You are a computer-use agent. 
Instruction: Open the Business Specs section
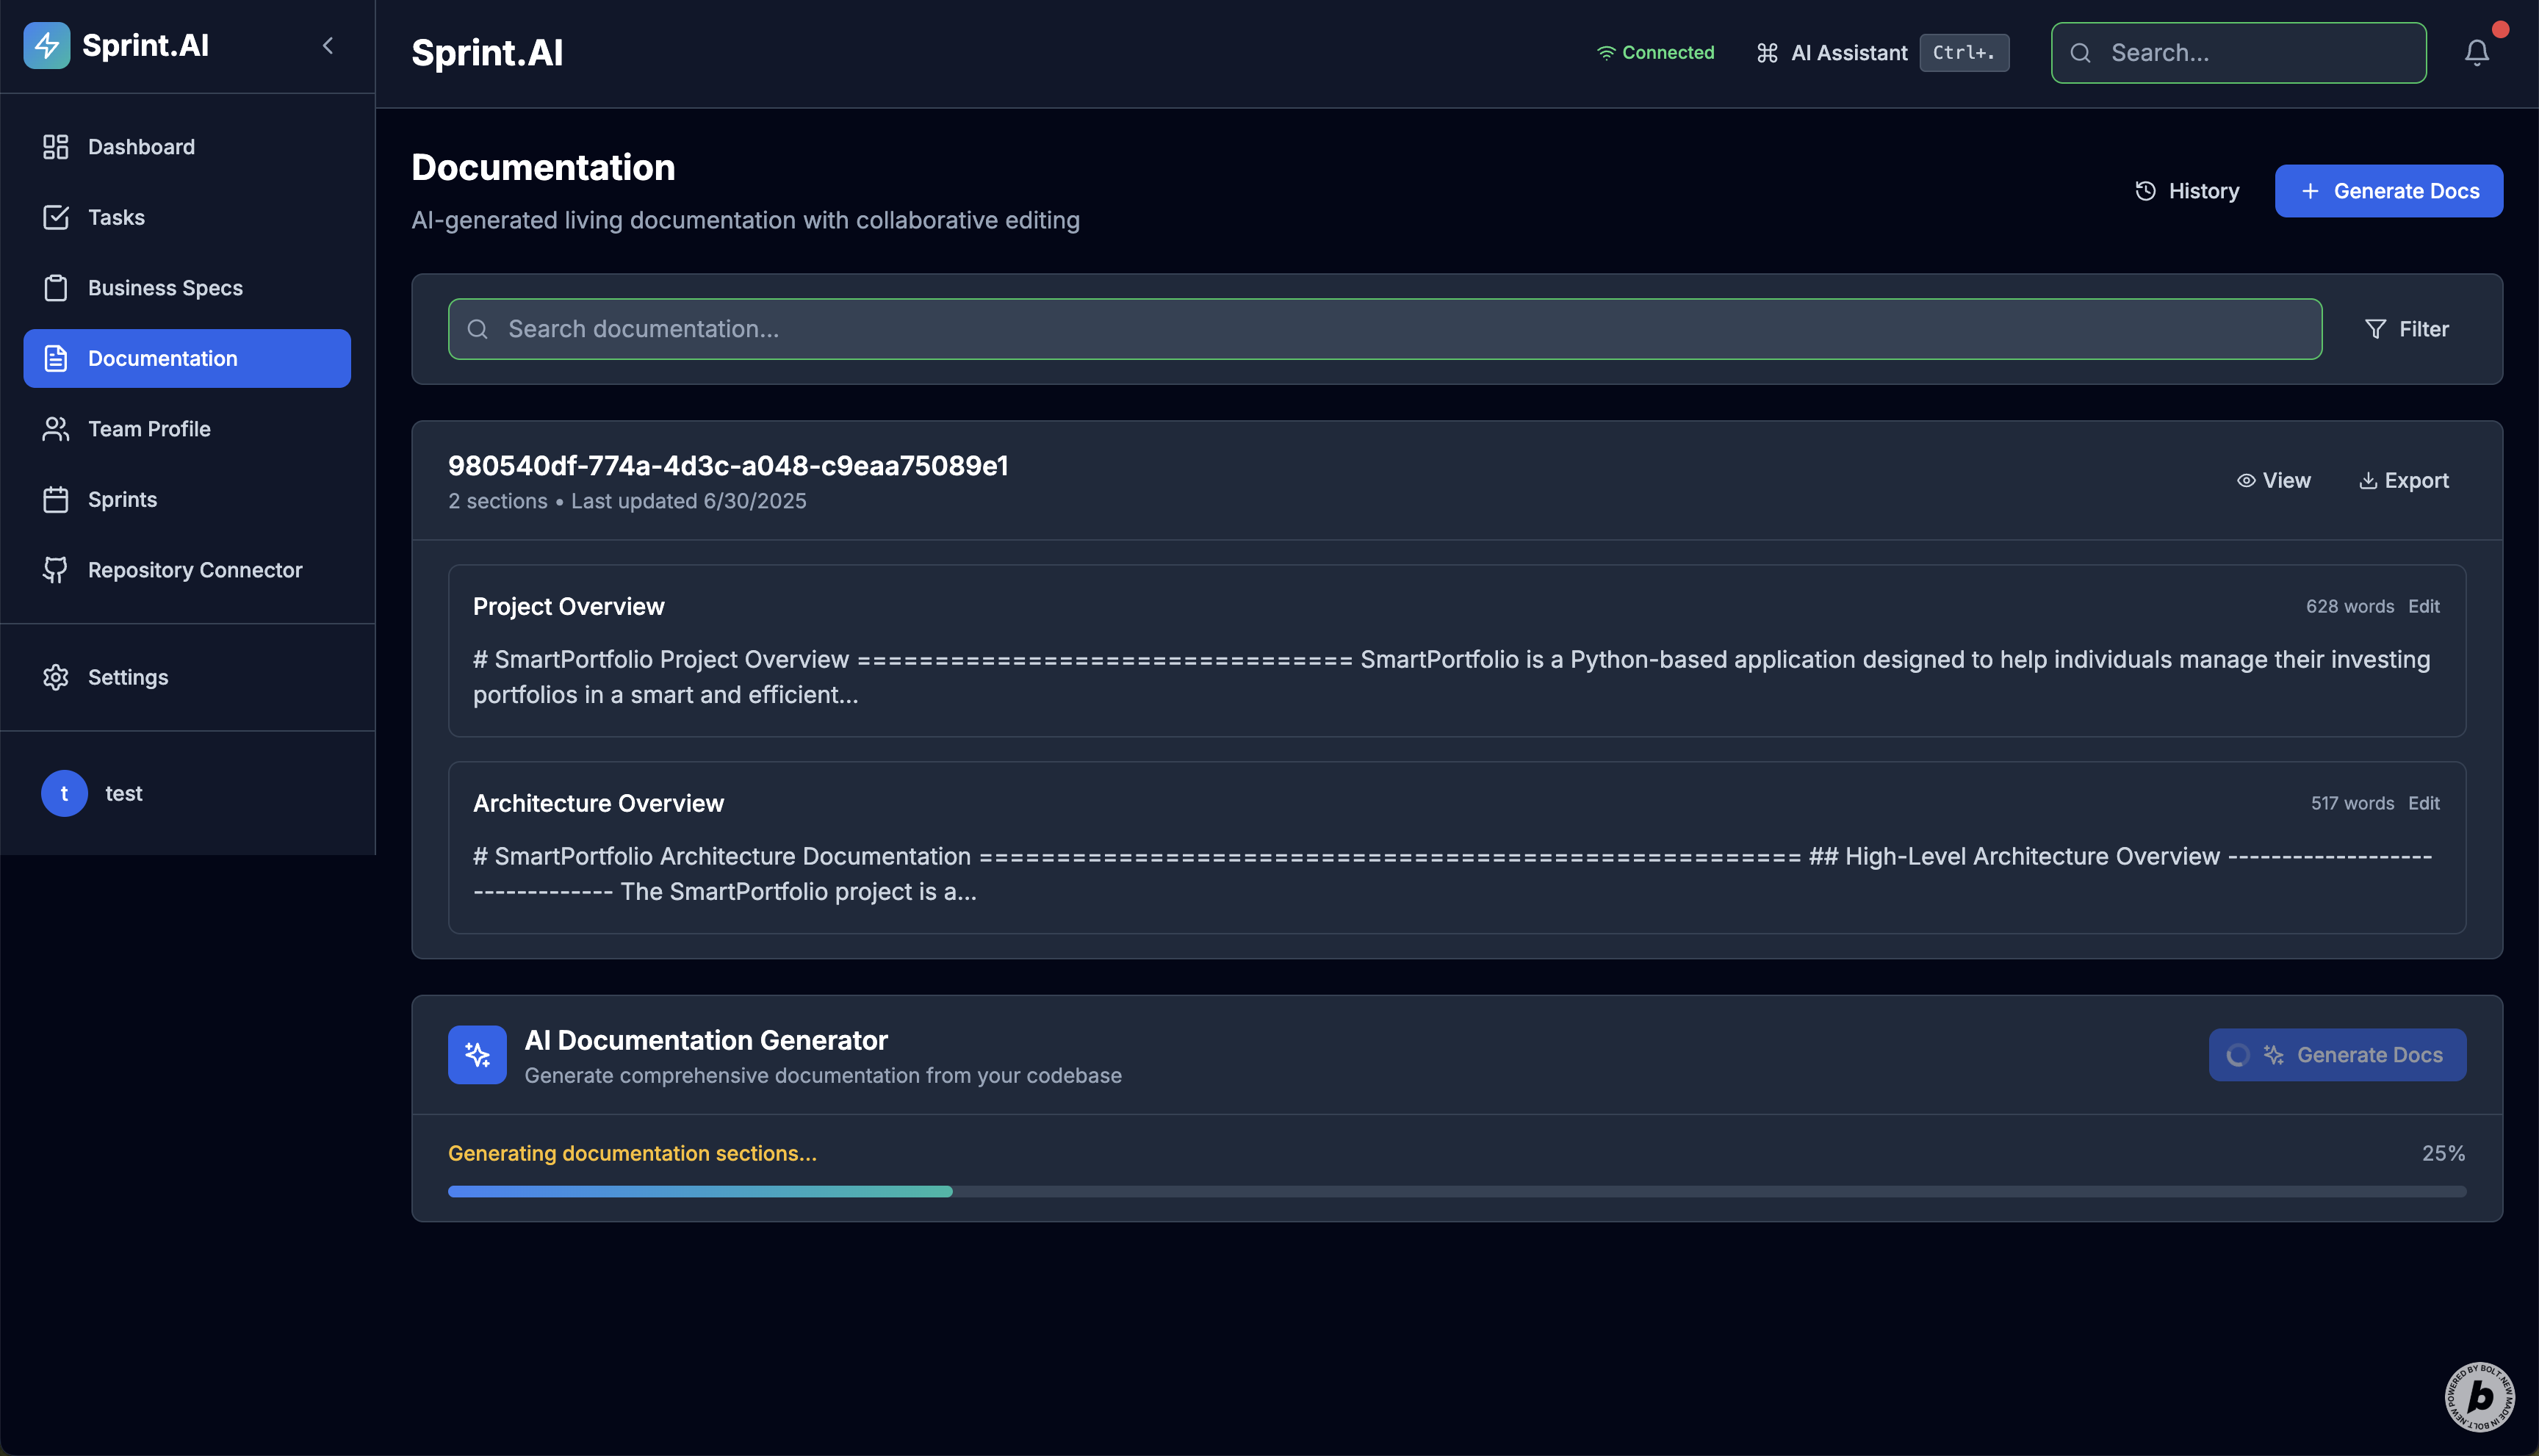165,288
